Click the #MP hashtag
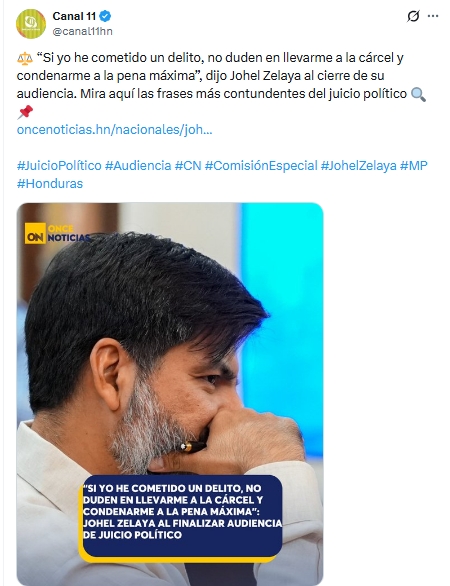 413,166
